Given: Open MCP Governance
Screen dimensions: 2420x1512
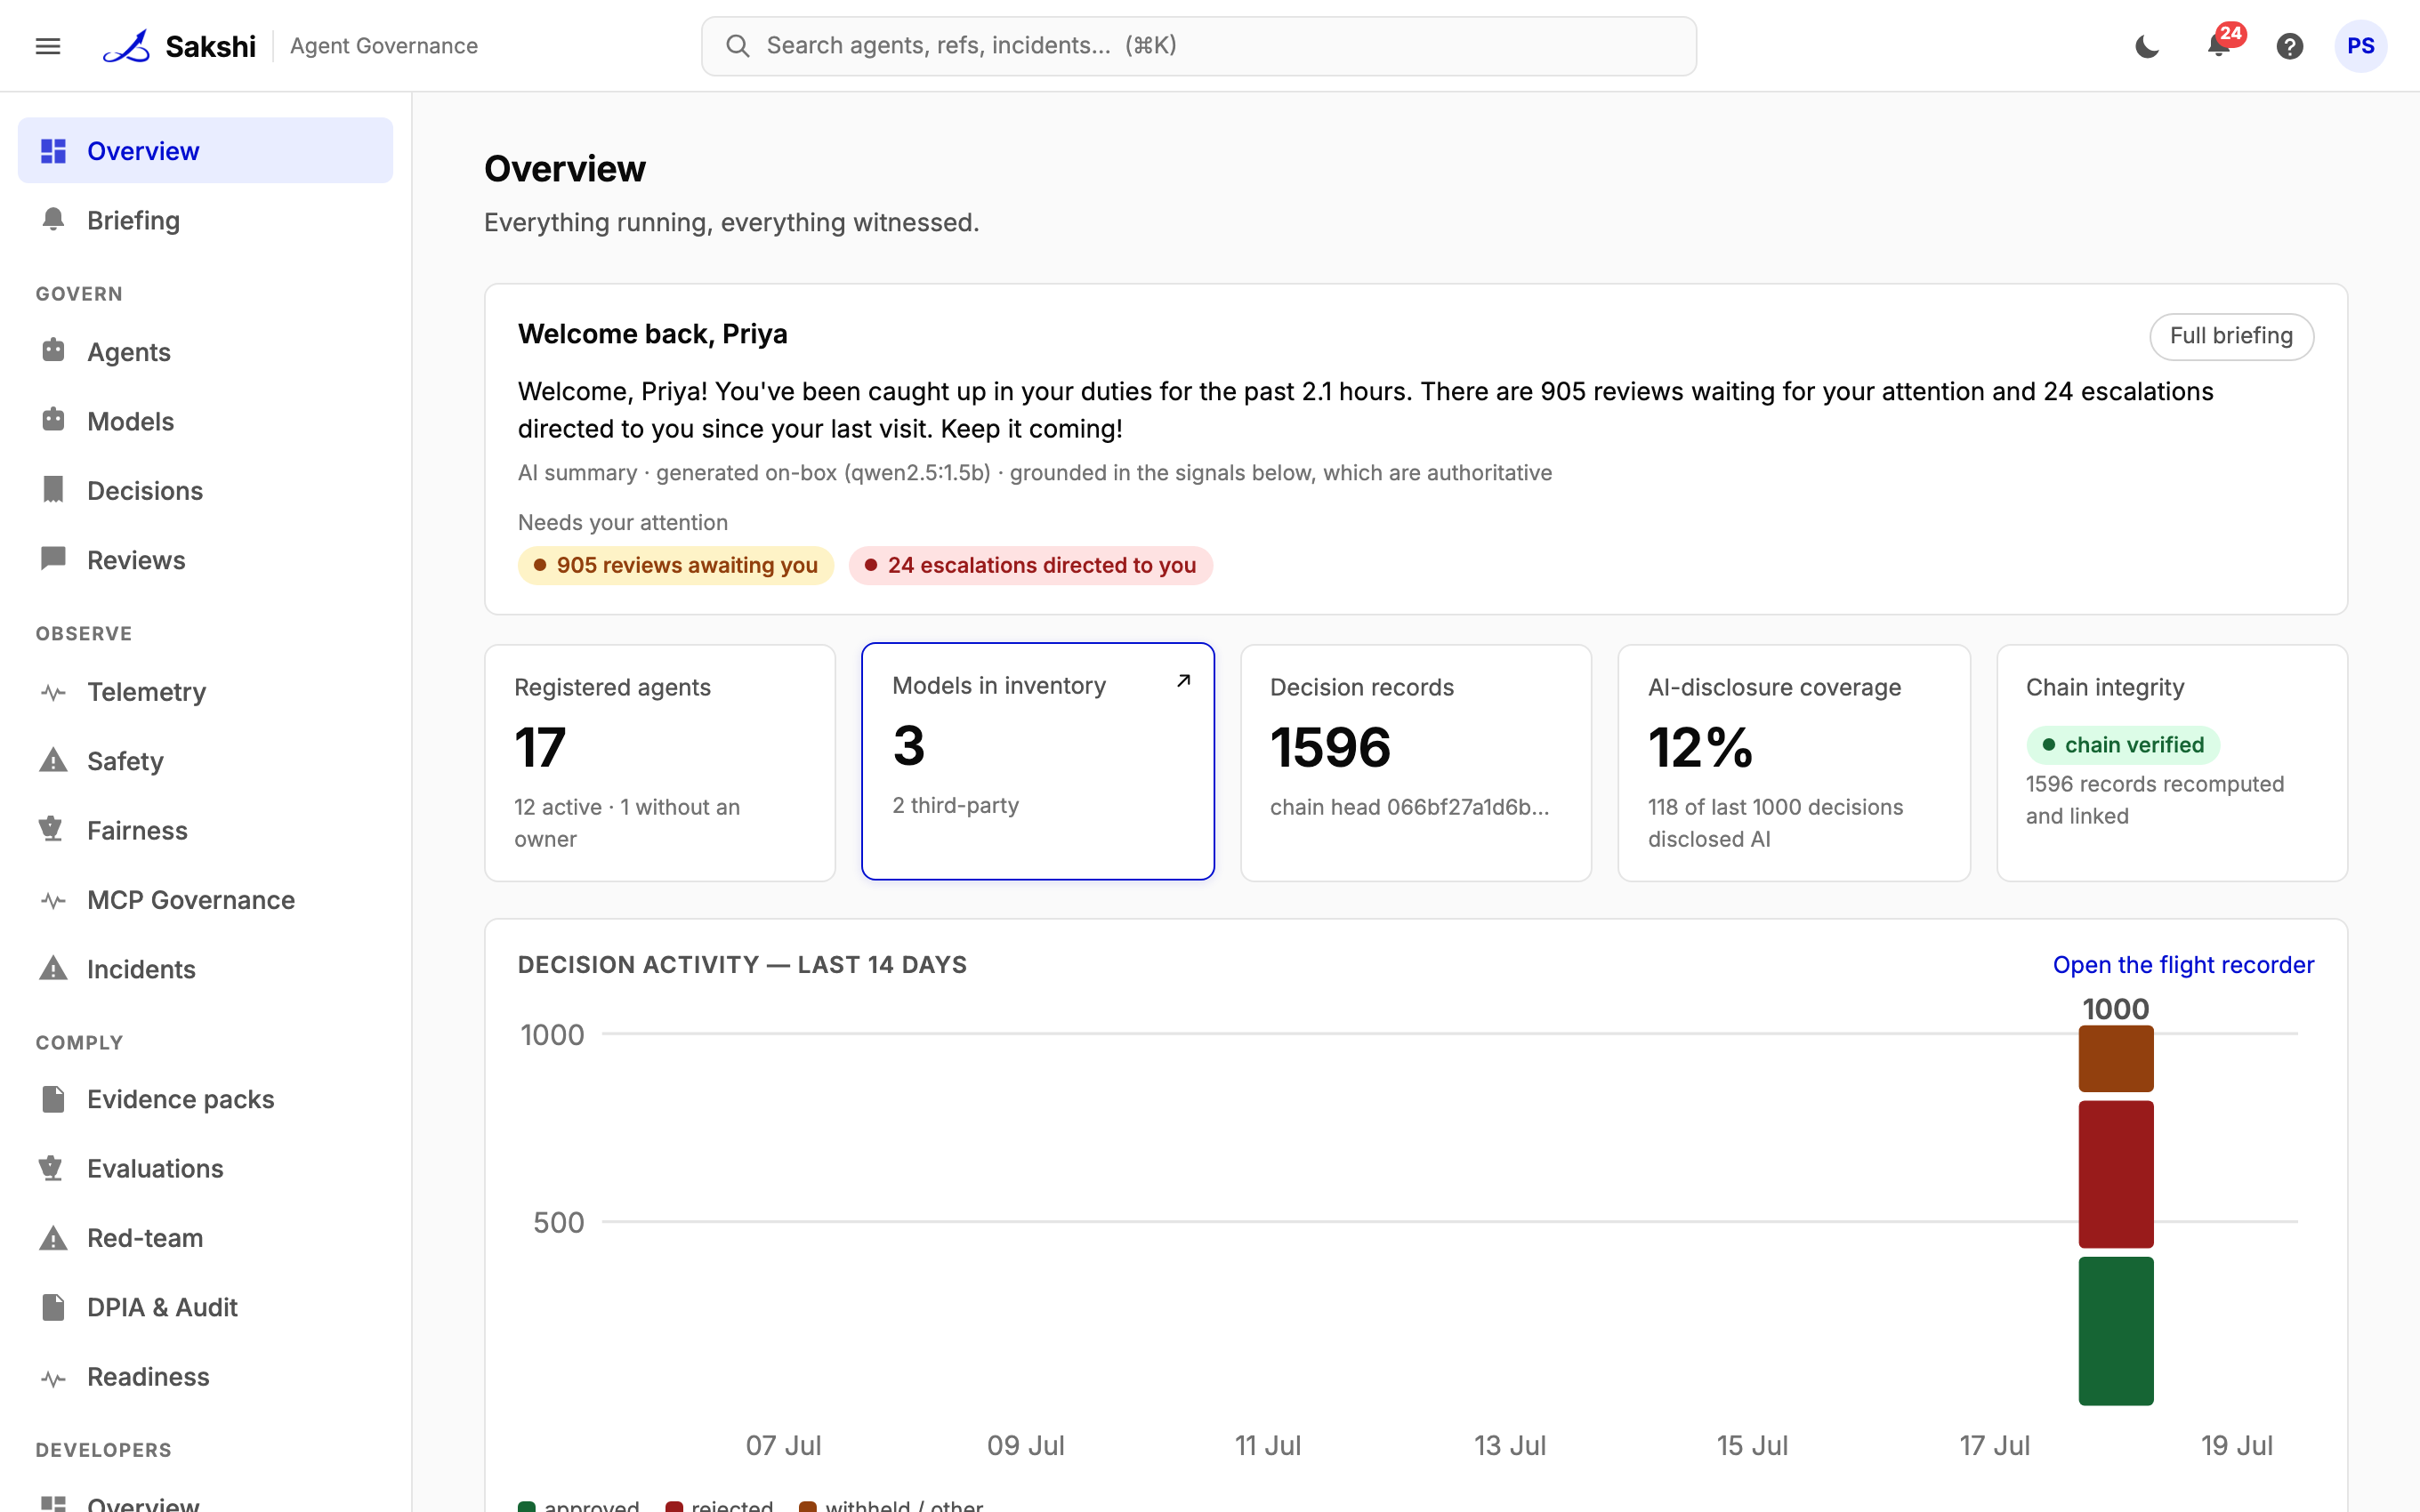Looking at the screenshot, I should tap(205, 900).
